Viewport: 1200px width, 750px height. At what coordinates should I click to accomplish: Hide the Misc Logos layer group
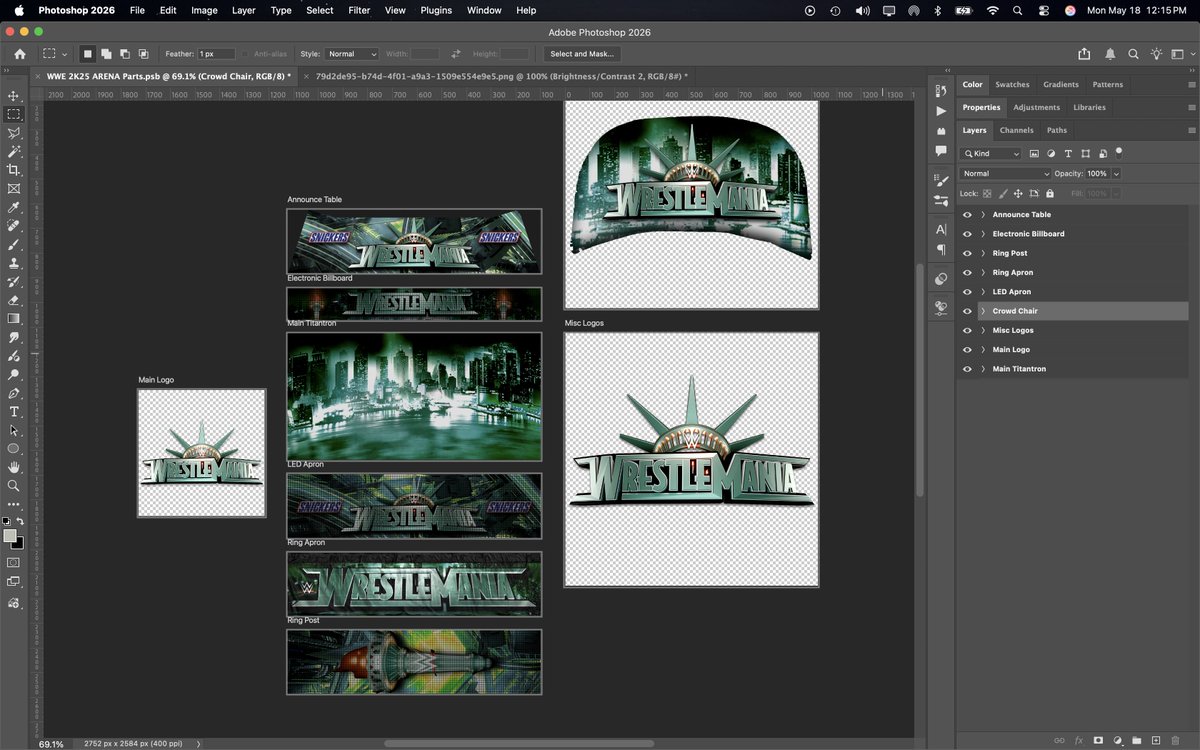[x=967, y=330]
